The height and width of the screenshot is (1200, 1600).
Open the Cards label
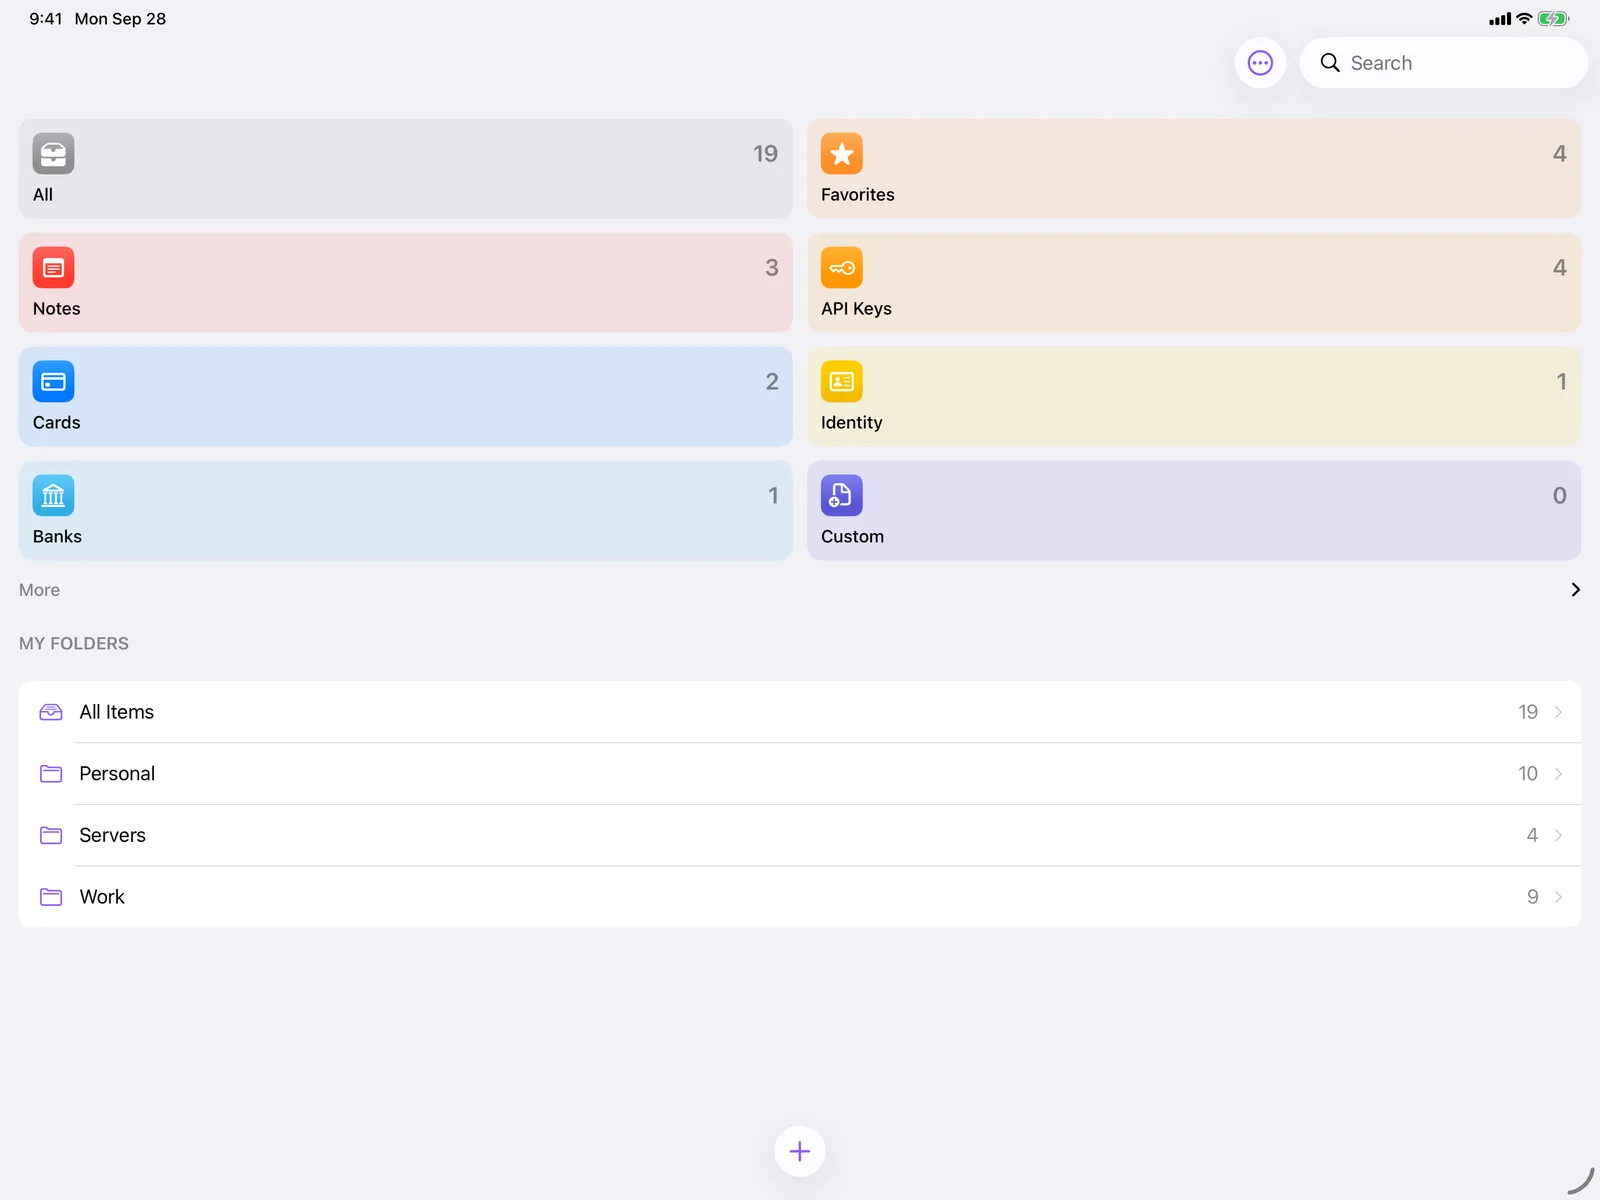tap(56, 423)
